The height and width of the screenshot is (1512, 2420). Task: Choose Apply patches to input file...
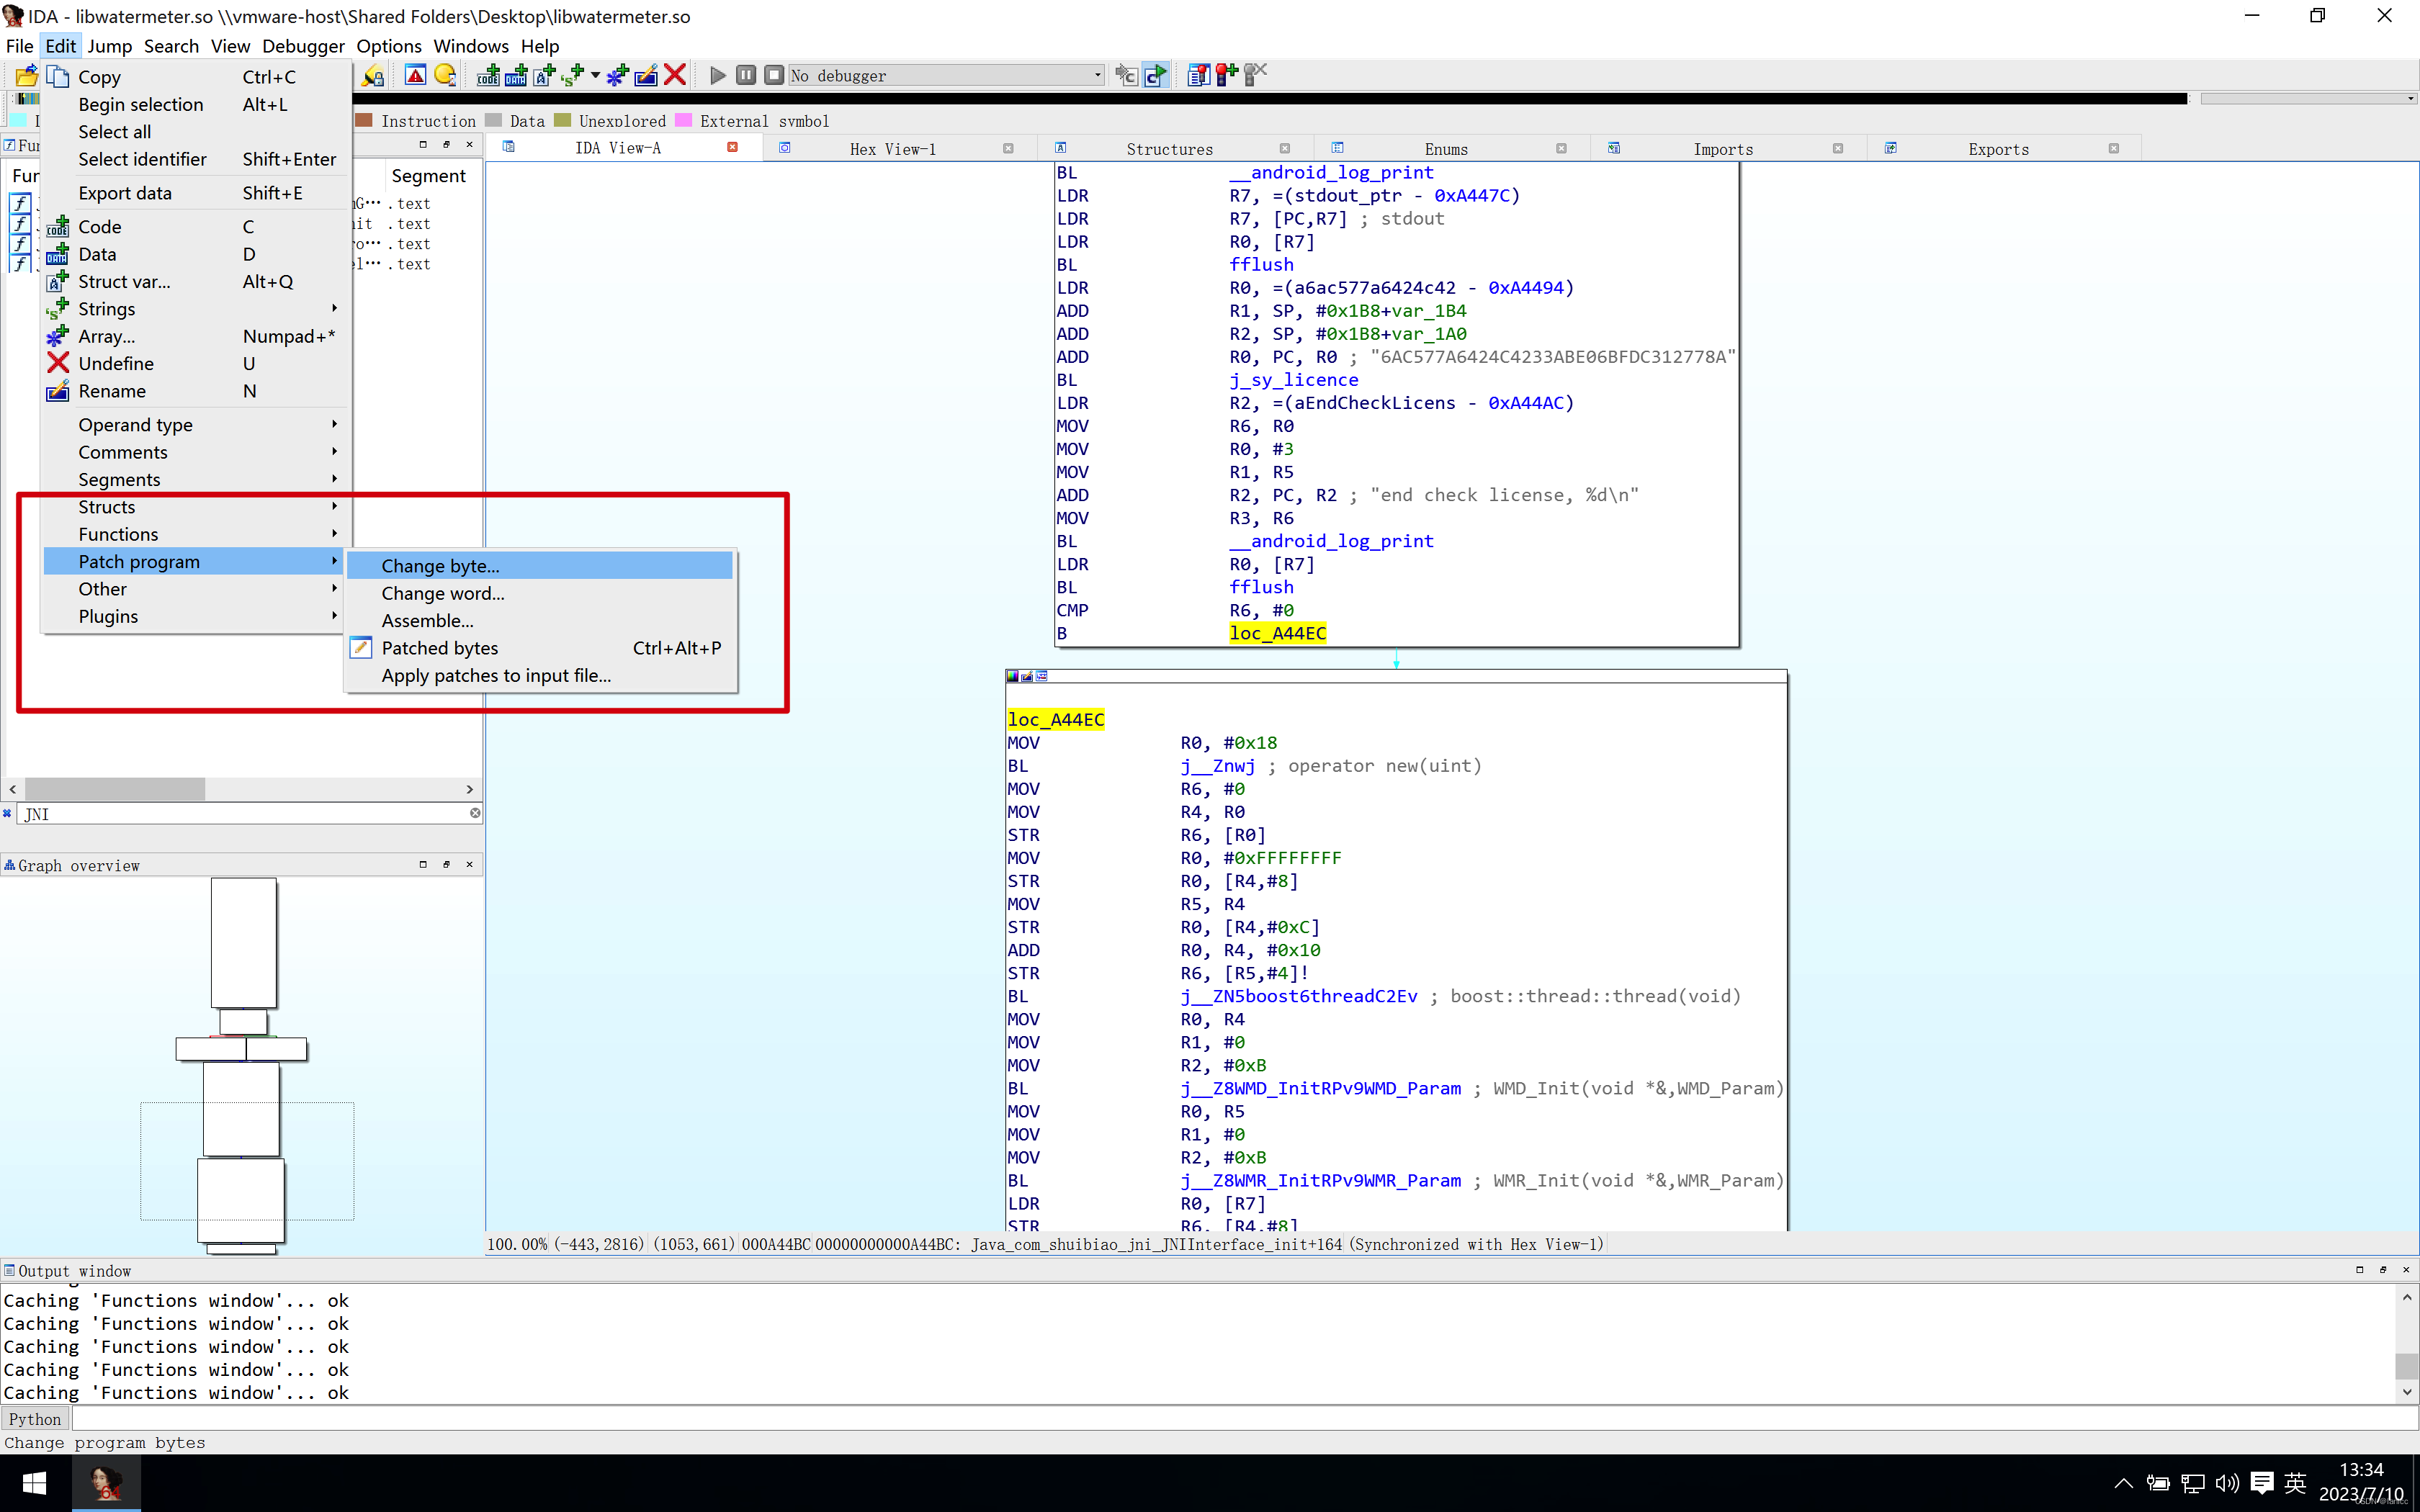click(x=540, y=676)
